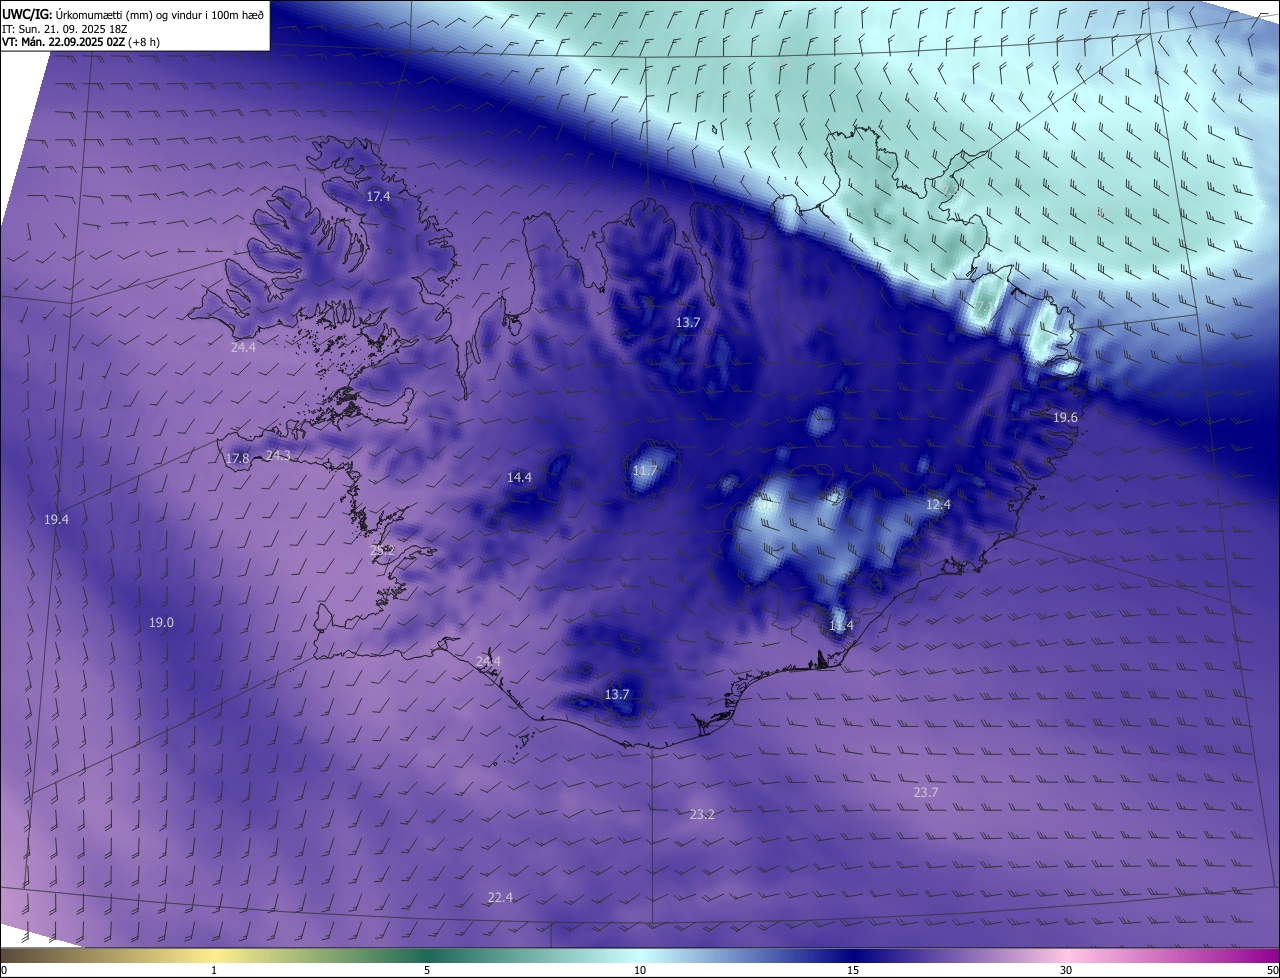Click the colour scale tick label 1
Image resolution: width=1280 pixels, height=978 pixels.
tap(214, 970)
